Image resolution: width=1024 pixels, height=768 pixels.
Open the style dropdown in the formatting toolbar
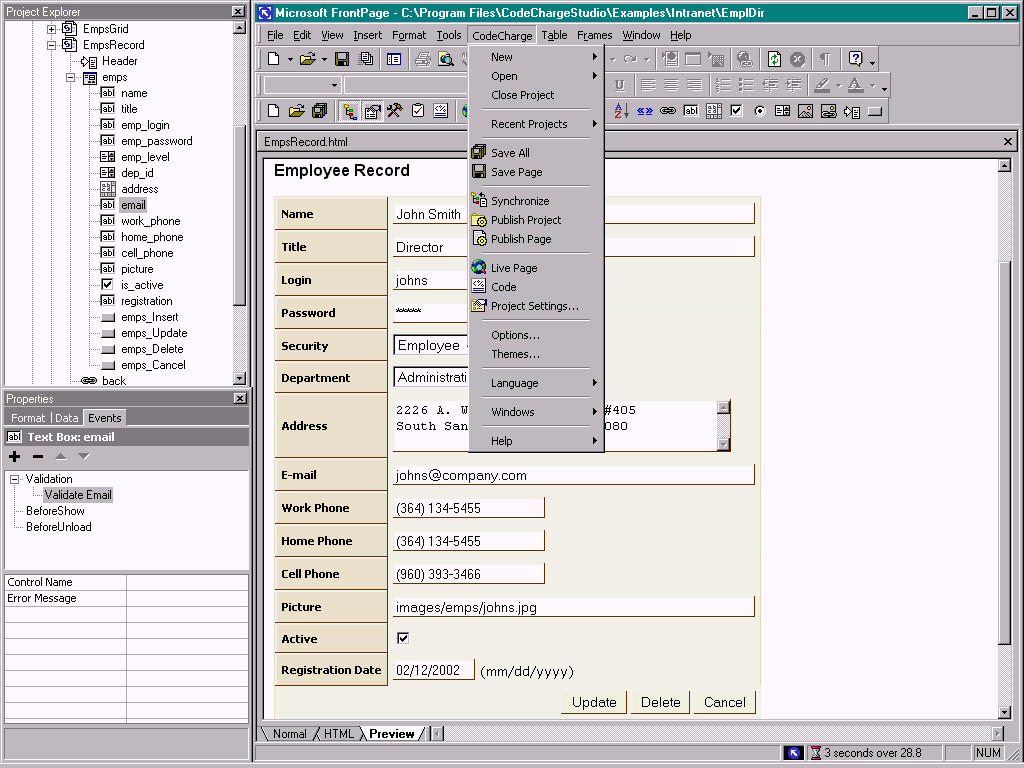pyautogui.click(x=334, y=85)
